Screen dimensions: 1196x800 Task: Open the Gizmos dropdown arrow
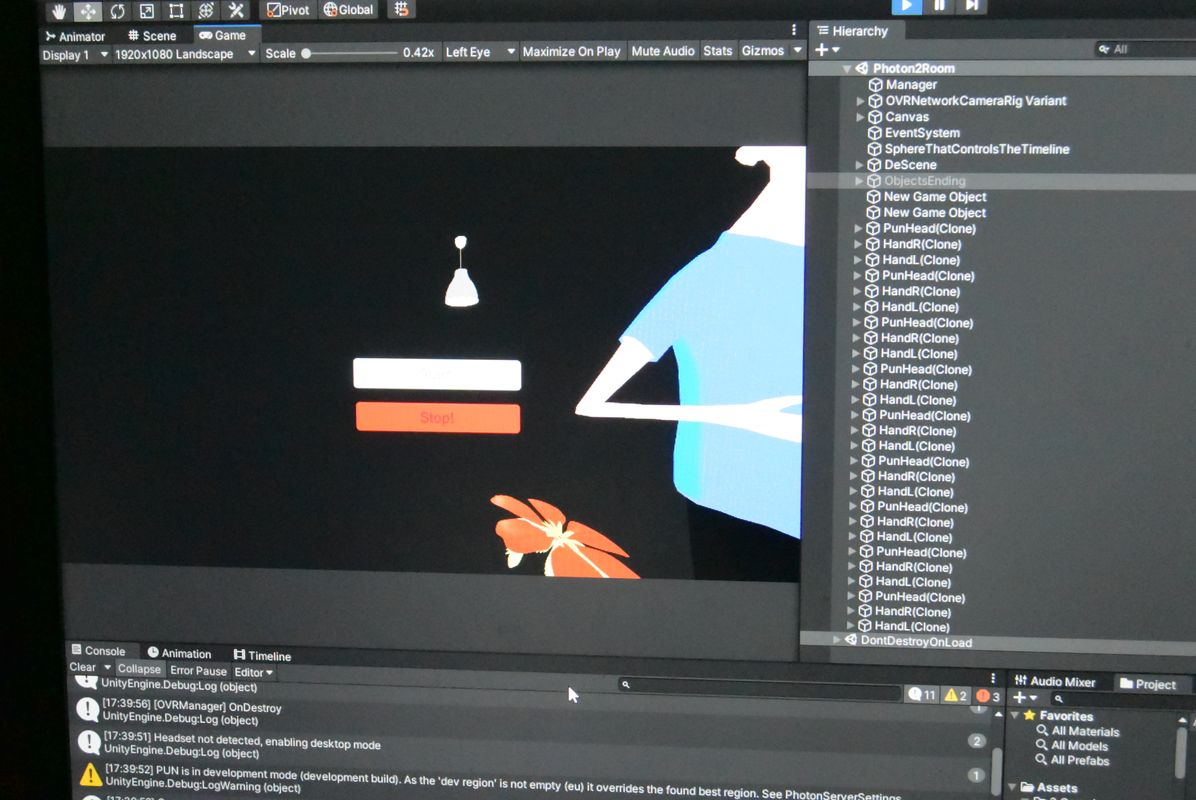click(x=798, y=50)
